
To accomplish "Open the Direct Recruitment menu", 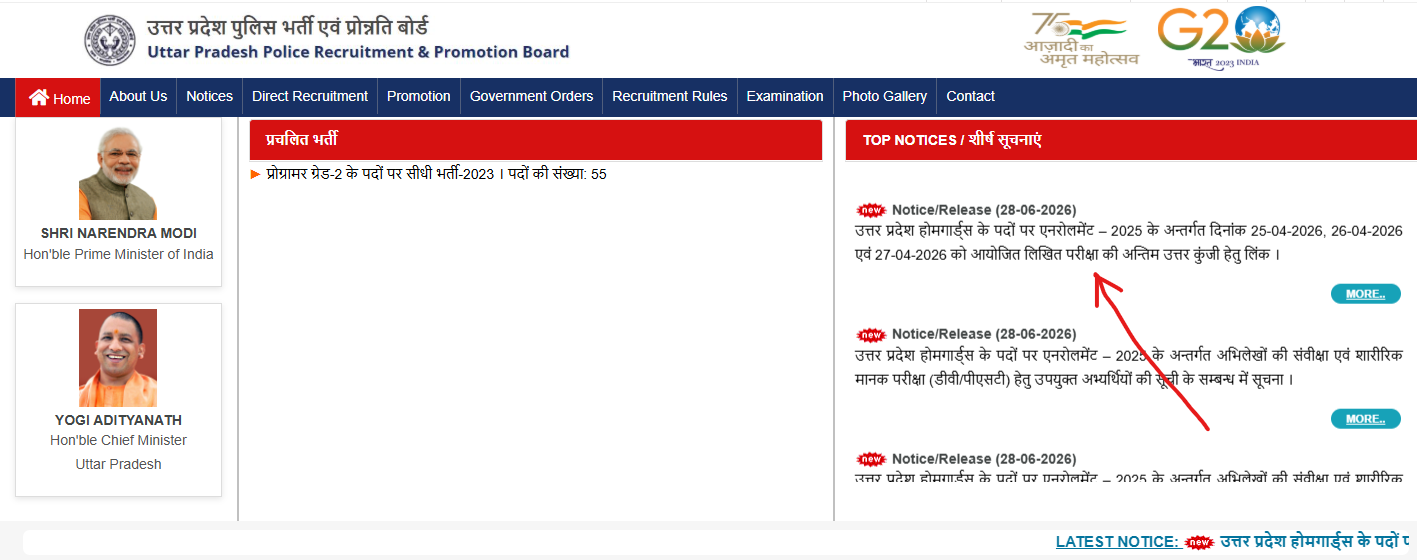I will (310, 96).
